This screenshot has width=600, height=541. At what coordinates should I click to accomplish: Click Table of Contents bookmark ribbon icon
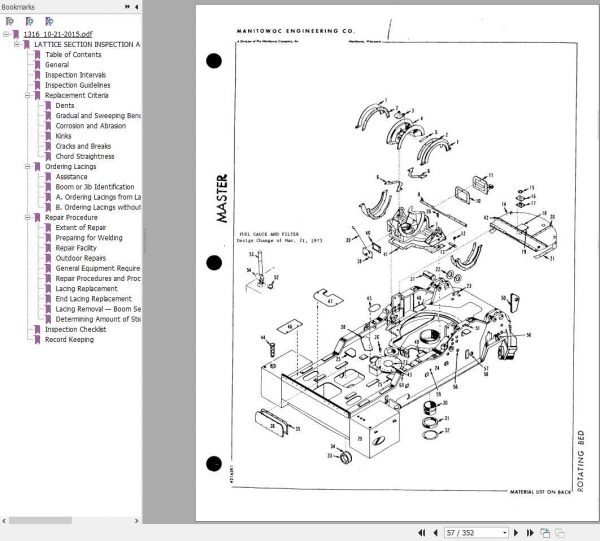click(37, 55)
